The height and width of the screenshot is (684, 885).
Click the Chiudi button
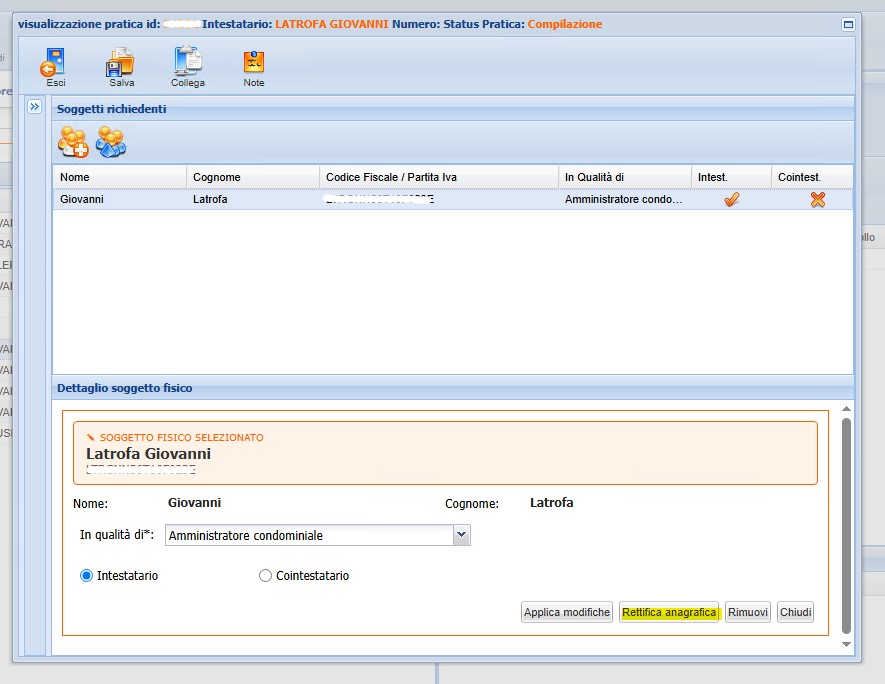click(795, 612)
